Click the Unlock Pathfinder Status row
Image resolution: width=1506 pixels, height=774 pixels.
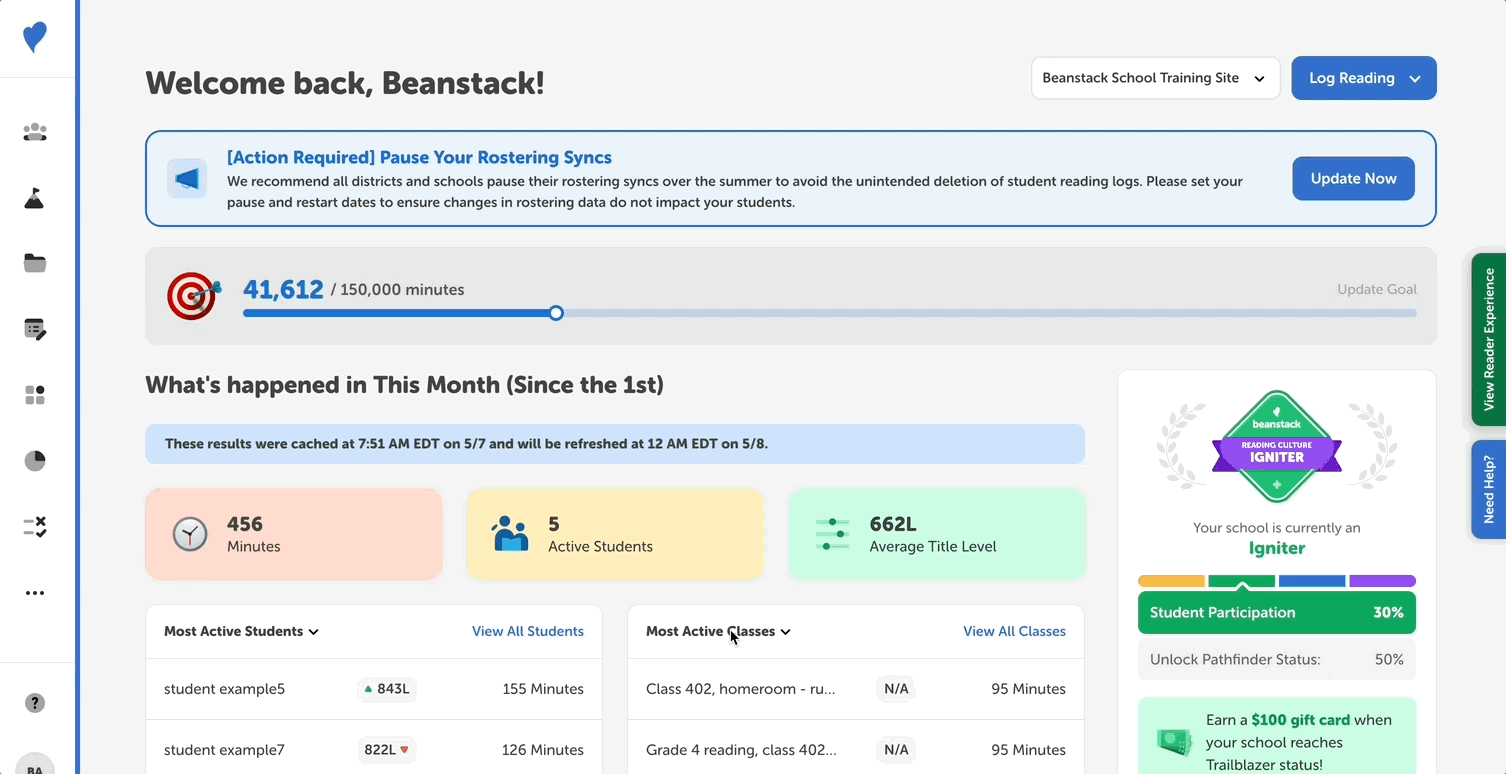(x=1277, y=660)
